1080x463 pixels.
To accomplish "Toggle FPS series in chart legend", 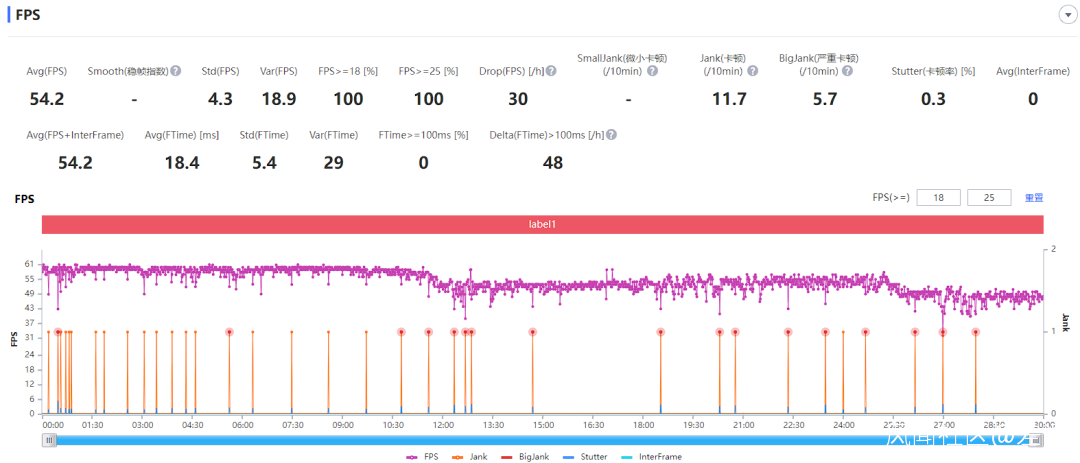I will point(422,457).
